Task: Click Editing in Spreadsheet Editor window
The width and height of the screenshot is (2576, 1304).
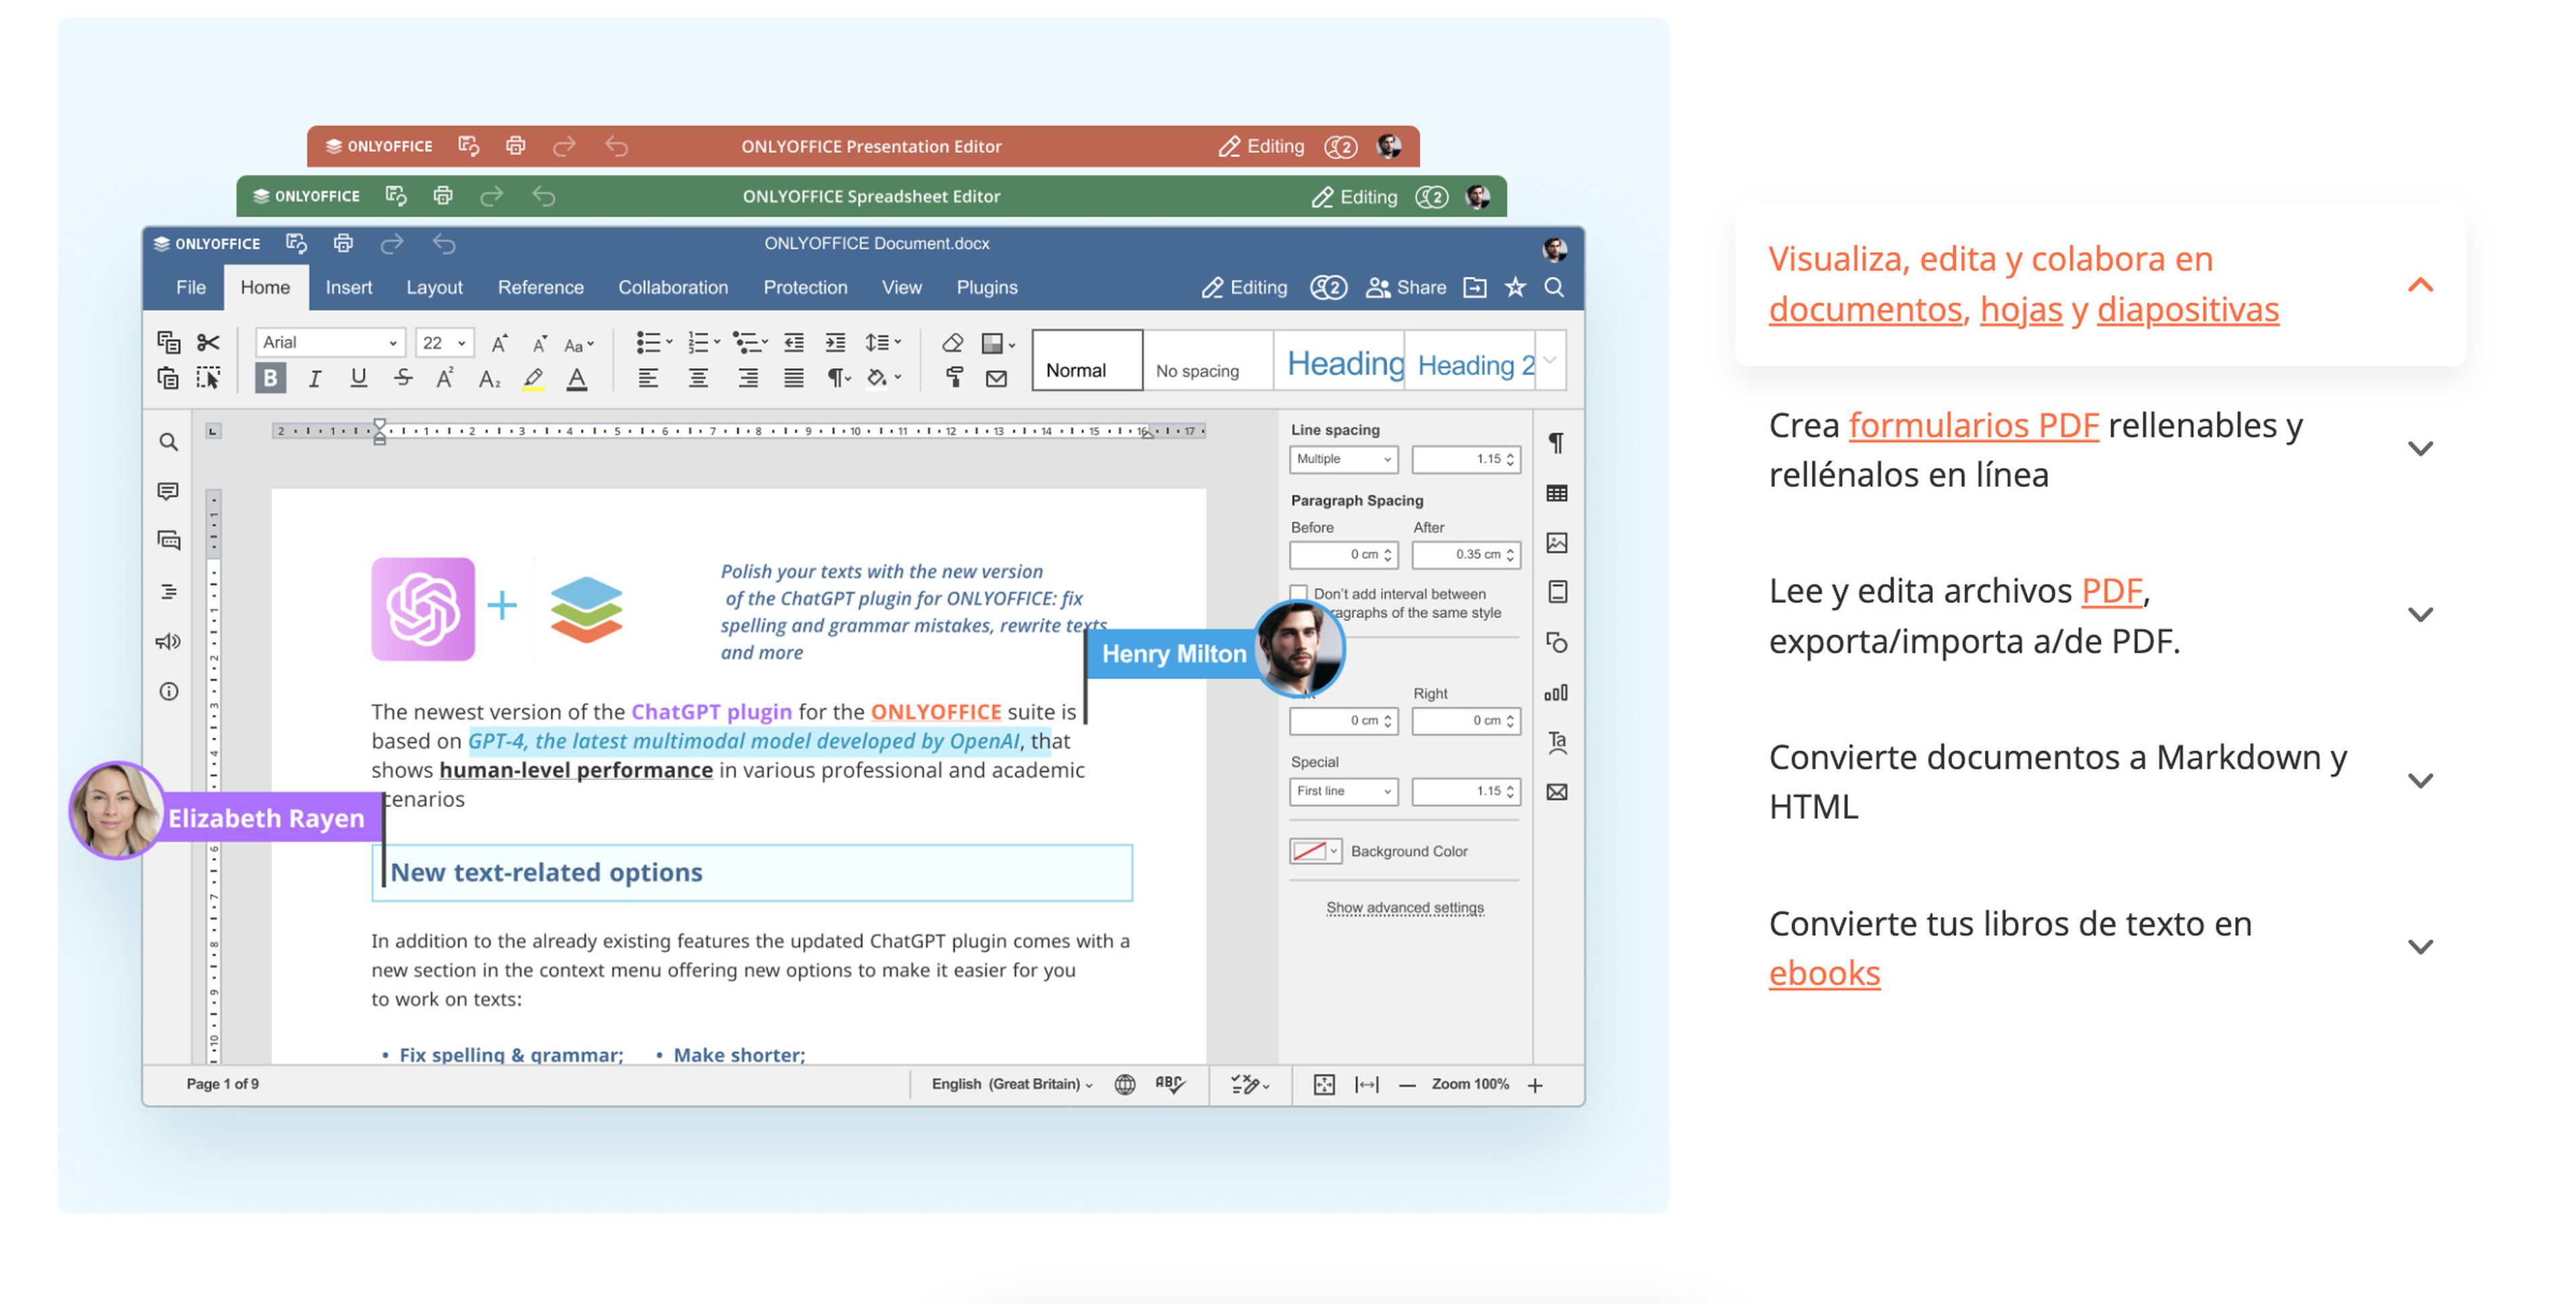Action: (x=1354, y=197)
